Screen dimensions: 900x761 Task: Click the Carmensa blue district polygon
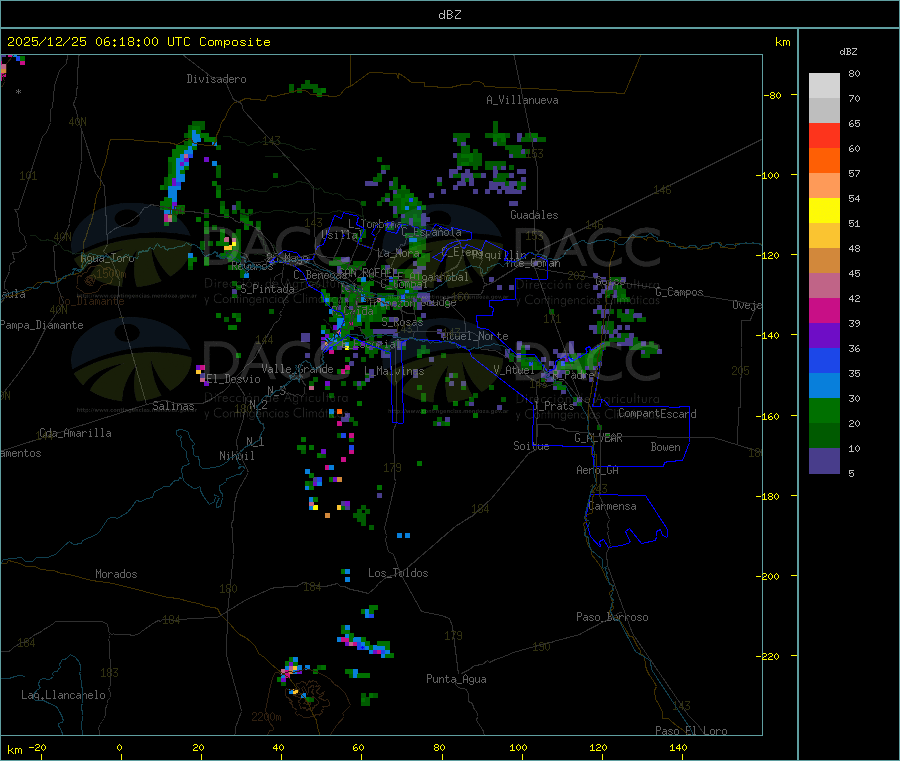626,521
